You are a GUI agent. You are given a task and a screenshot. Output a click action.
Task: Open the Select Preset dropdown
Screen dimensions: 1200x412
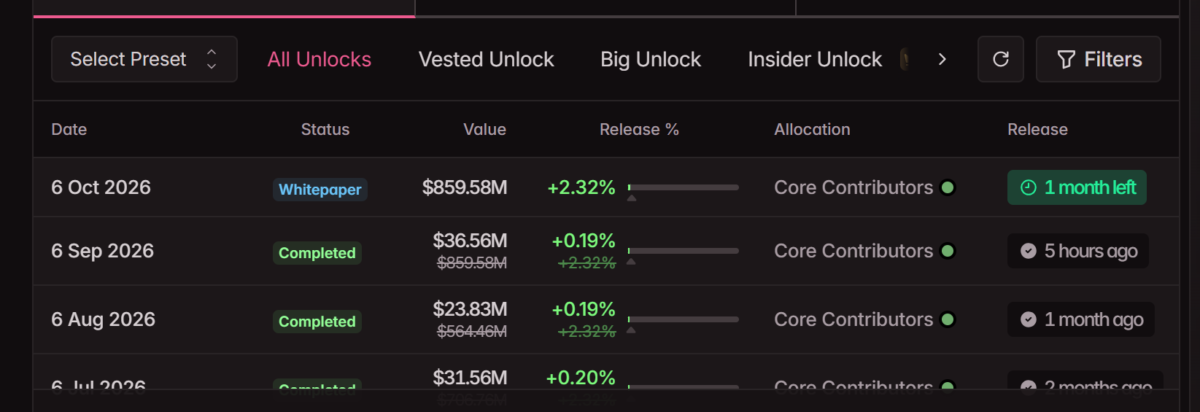(x=144, y=59)
